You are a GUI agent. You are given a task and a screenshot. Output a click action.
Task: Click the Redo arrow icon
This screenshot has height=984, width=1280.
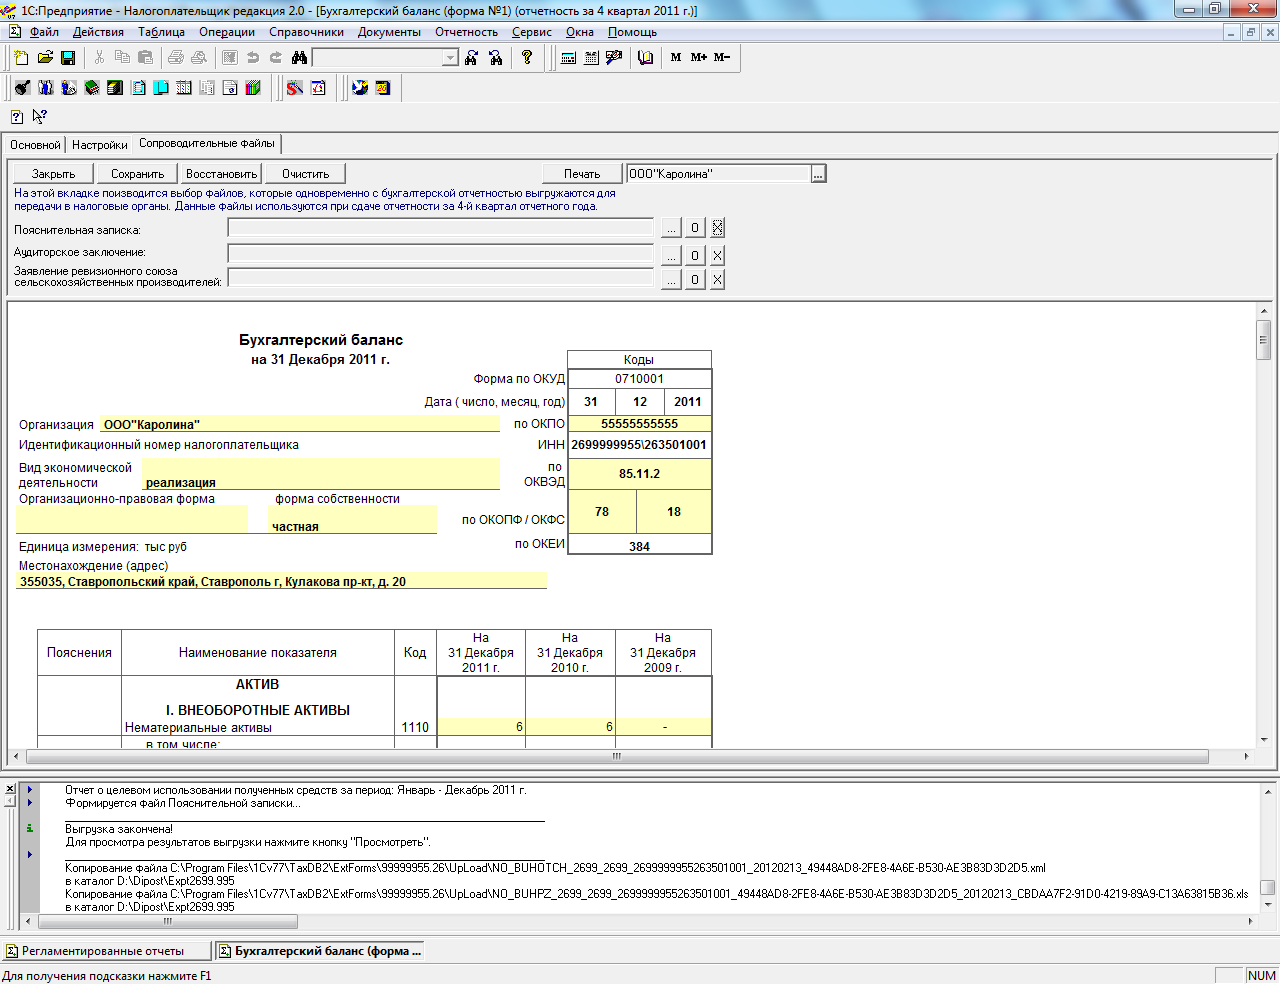276,58
